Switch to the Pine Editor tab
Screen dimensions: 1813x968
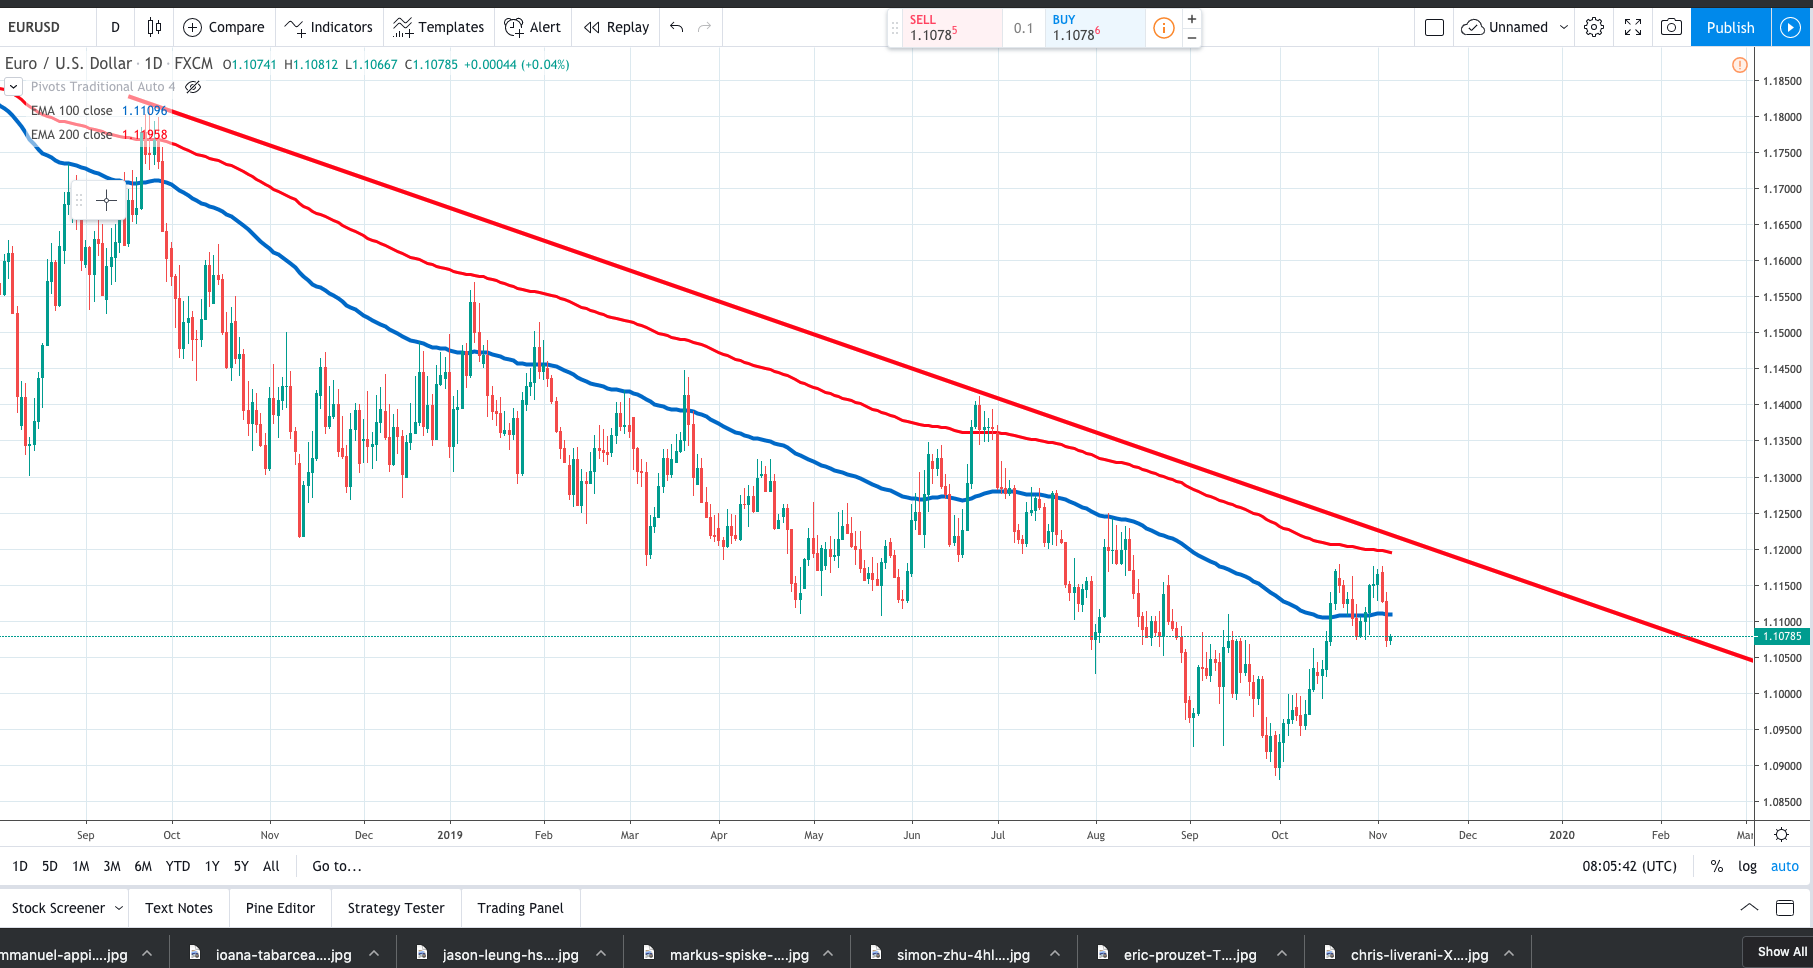pyautogui.click(x=280, y=908)
